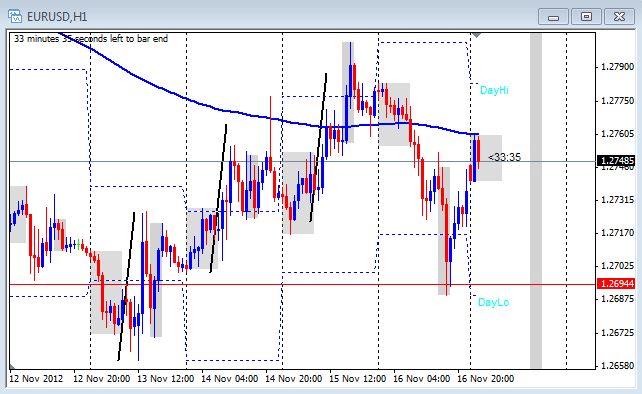Click the 15 Nov 12:00 time label
Viewport: 642px width, 394px height.
click(357, 378)
